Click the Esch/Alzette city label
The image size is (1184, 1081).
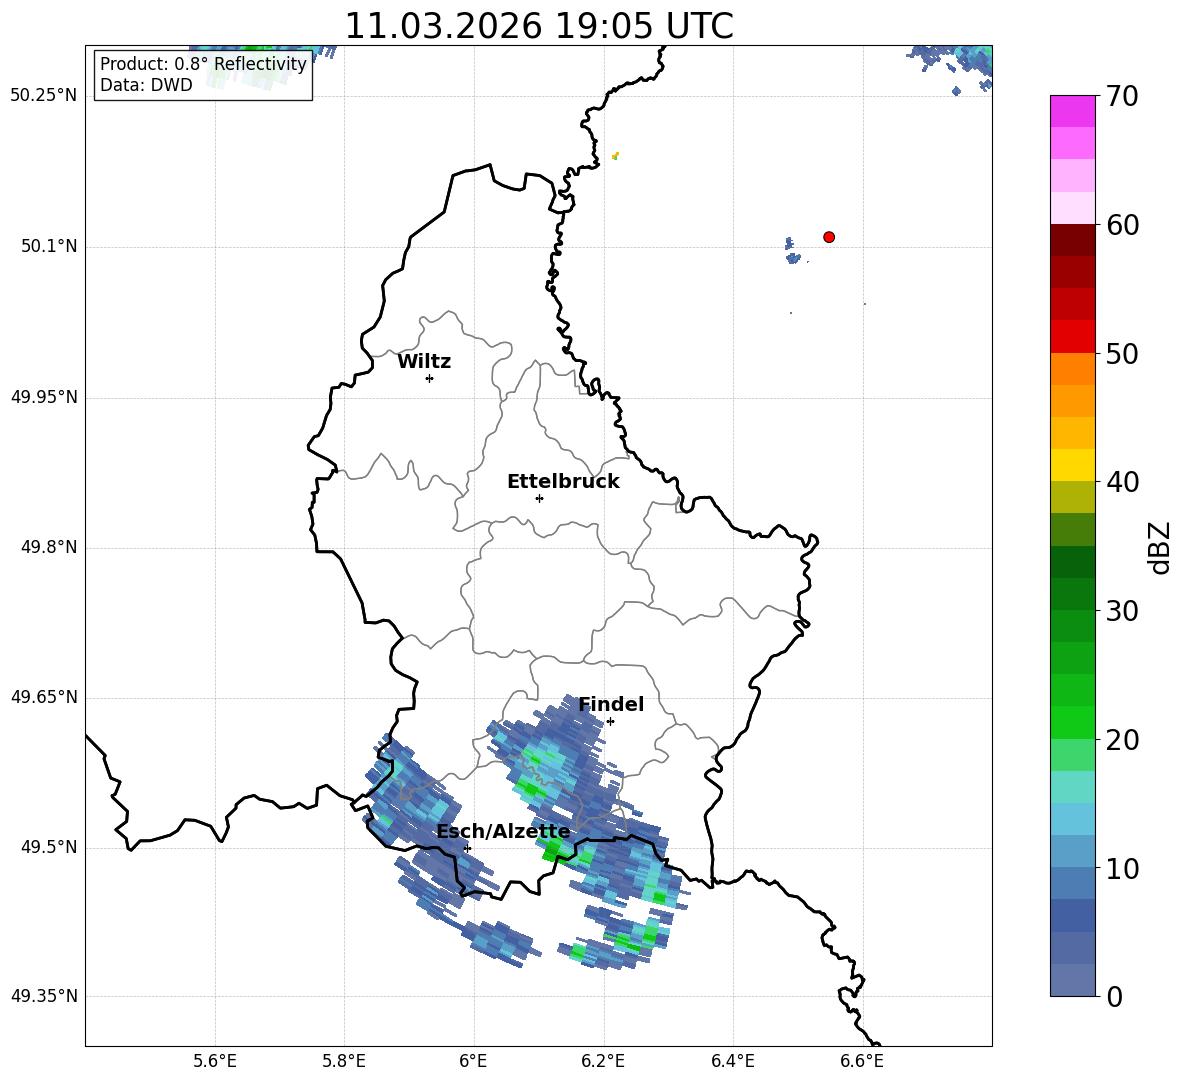coord(503,832)
